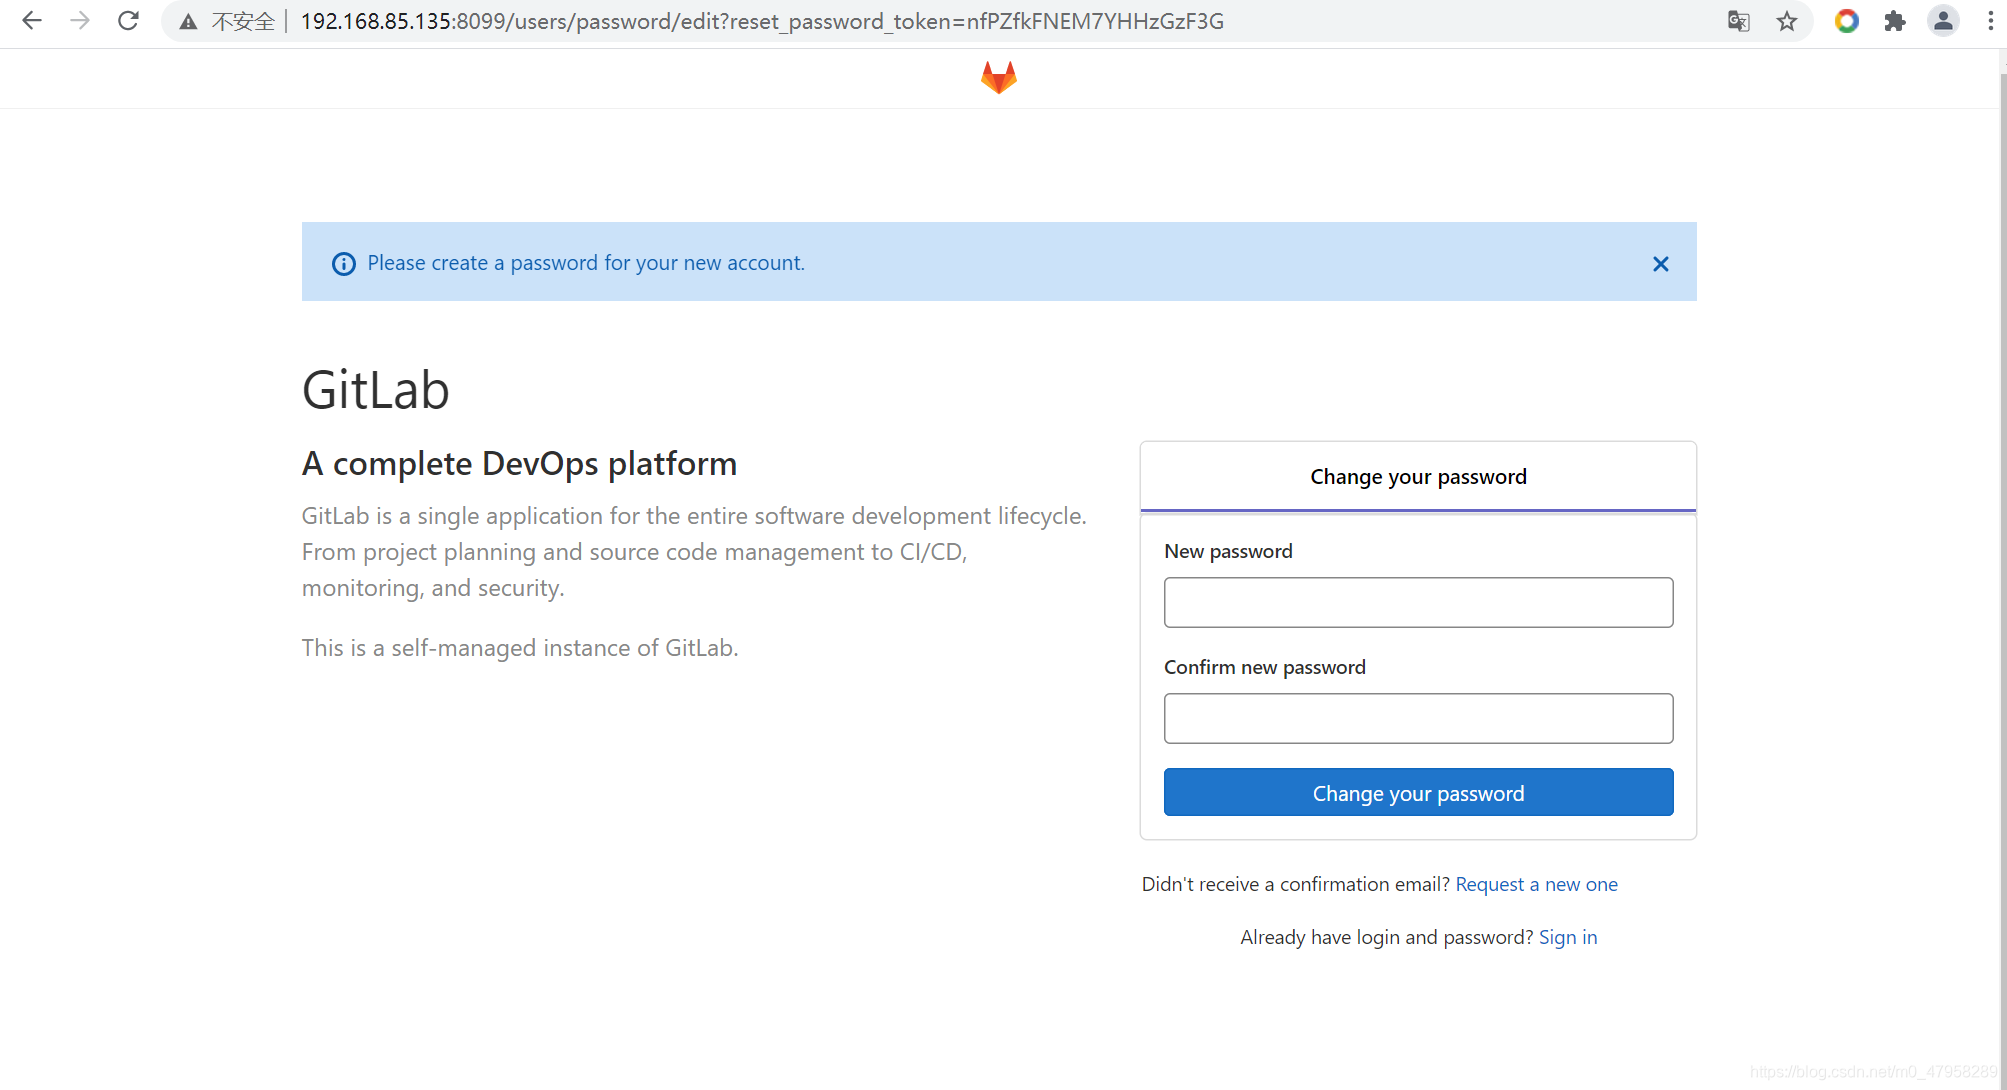Image resolution: width=2007 pixels, height=1090 pixels.
Task: Click the browser back navigation arrow
Action: point(32,21)
